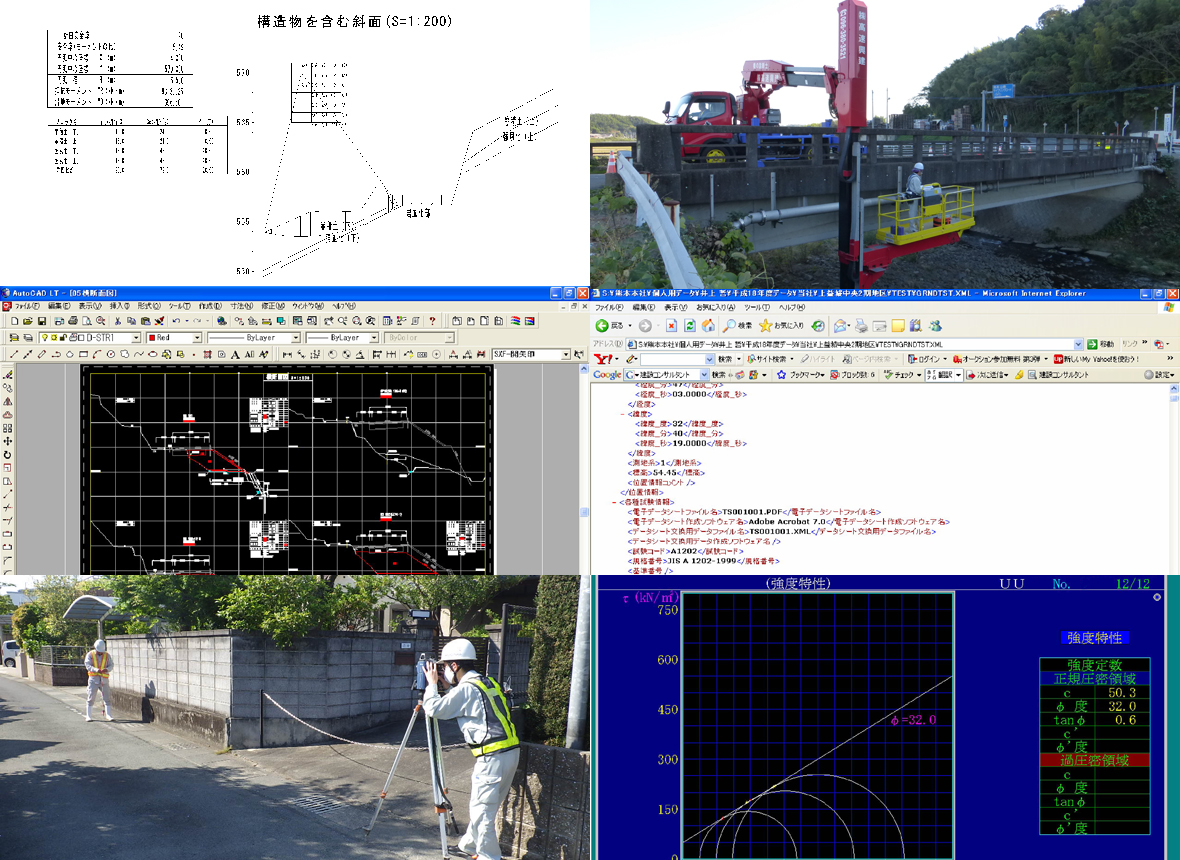
Task: Click the 移動 Go button beside address bar
Action: pos(1100,345)
